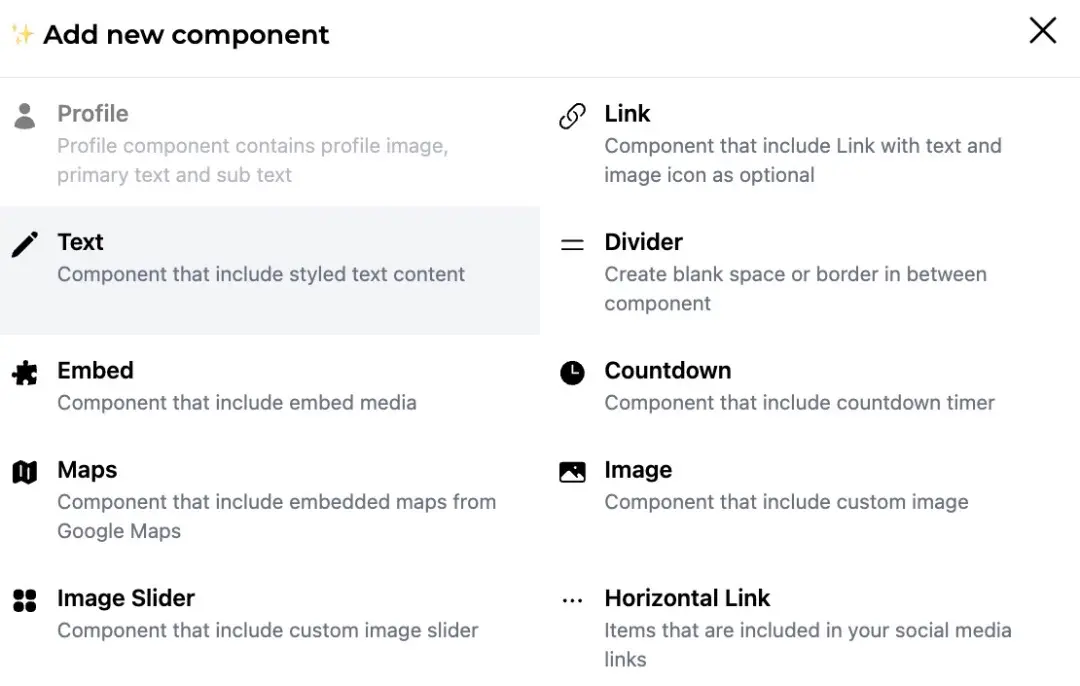Choose the Image Slider grid icon
Screen dimensions: 1080x686
click(25, 600)
